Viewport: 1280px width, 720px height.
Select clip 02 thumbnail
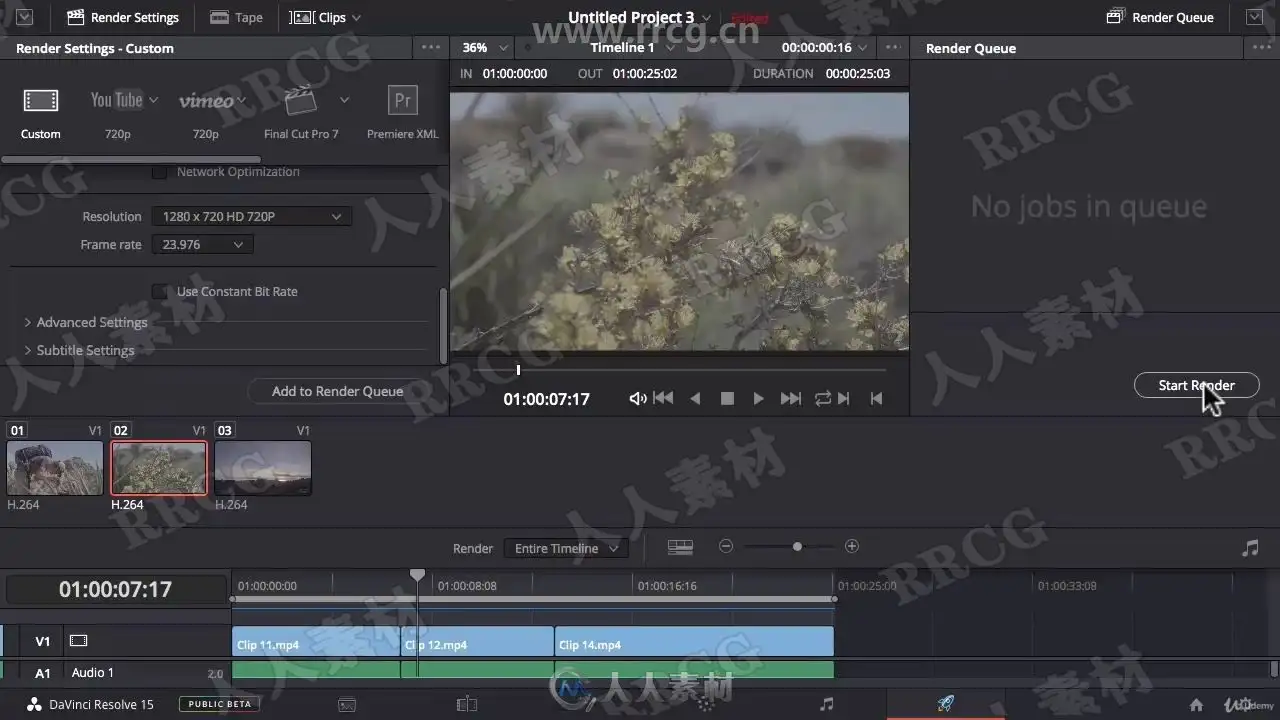tap(159, 468)
